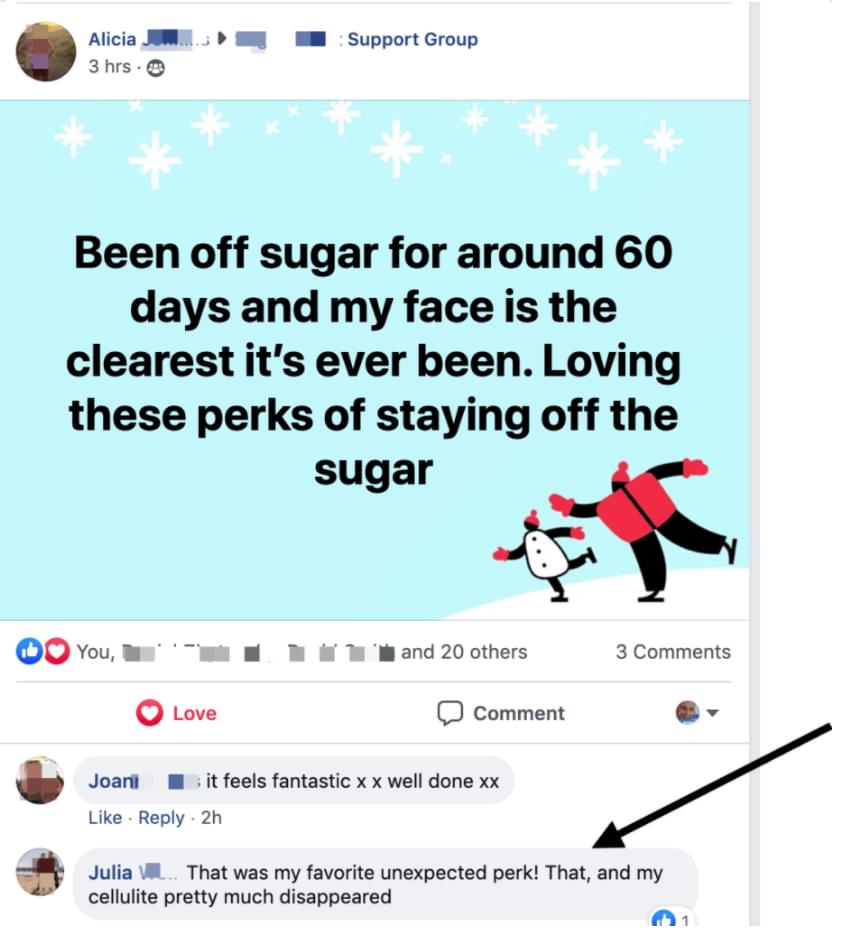Like Joan's comment
The image size is (852, 950).
(x=105, y=818)
